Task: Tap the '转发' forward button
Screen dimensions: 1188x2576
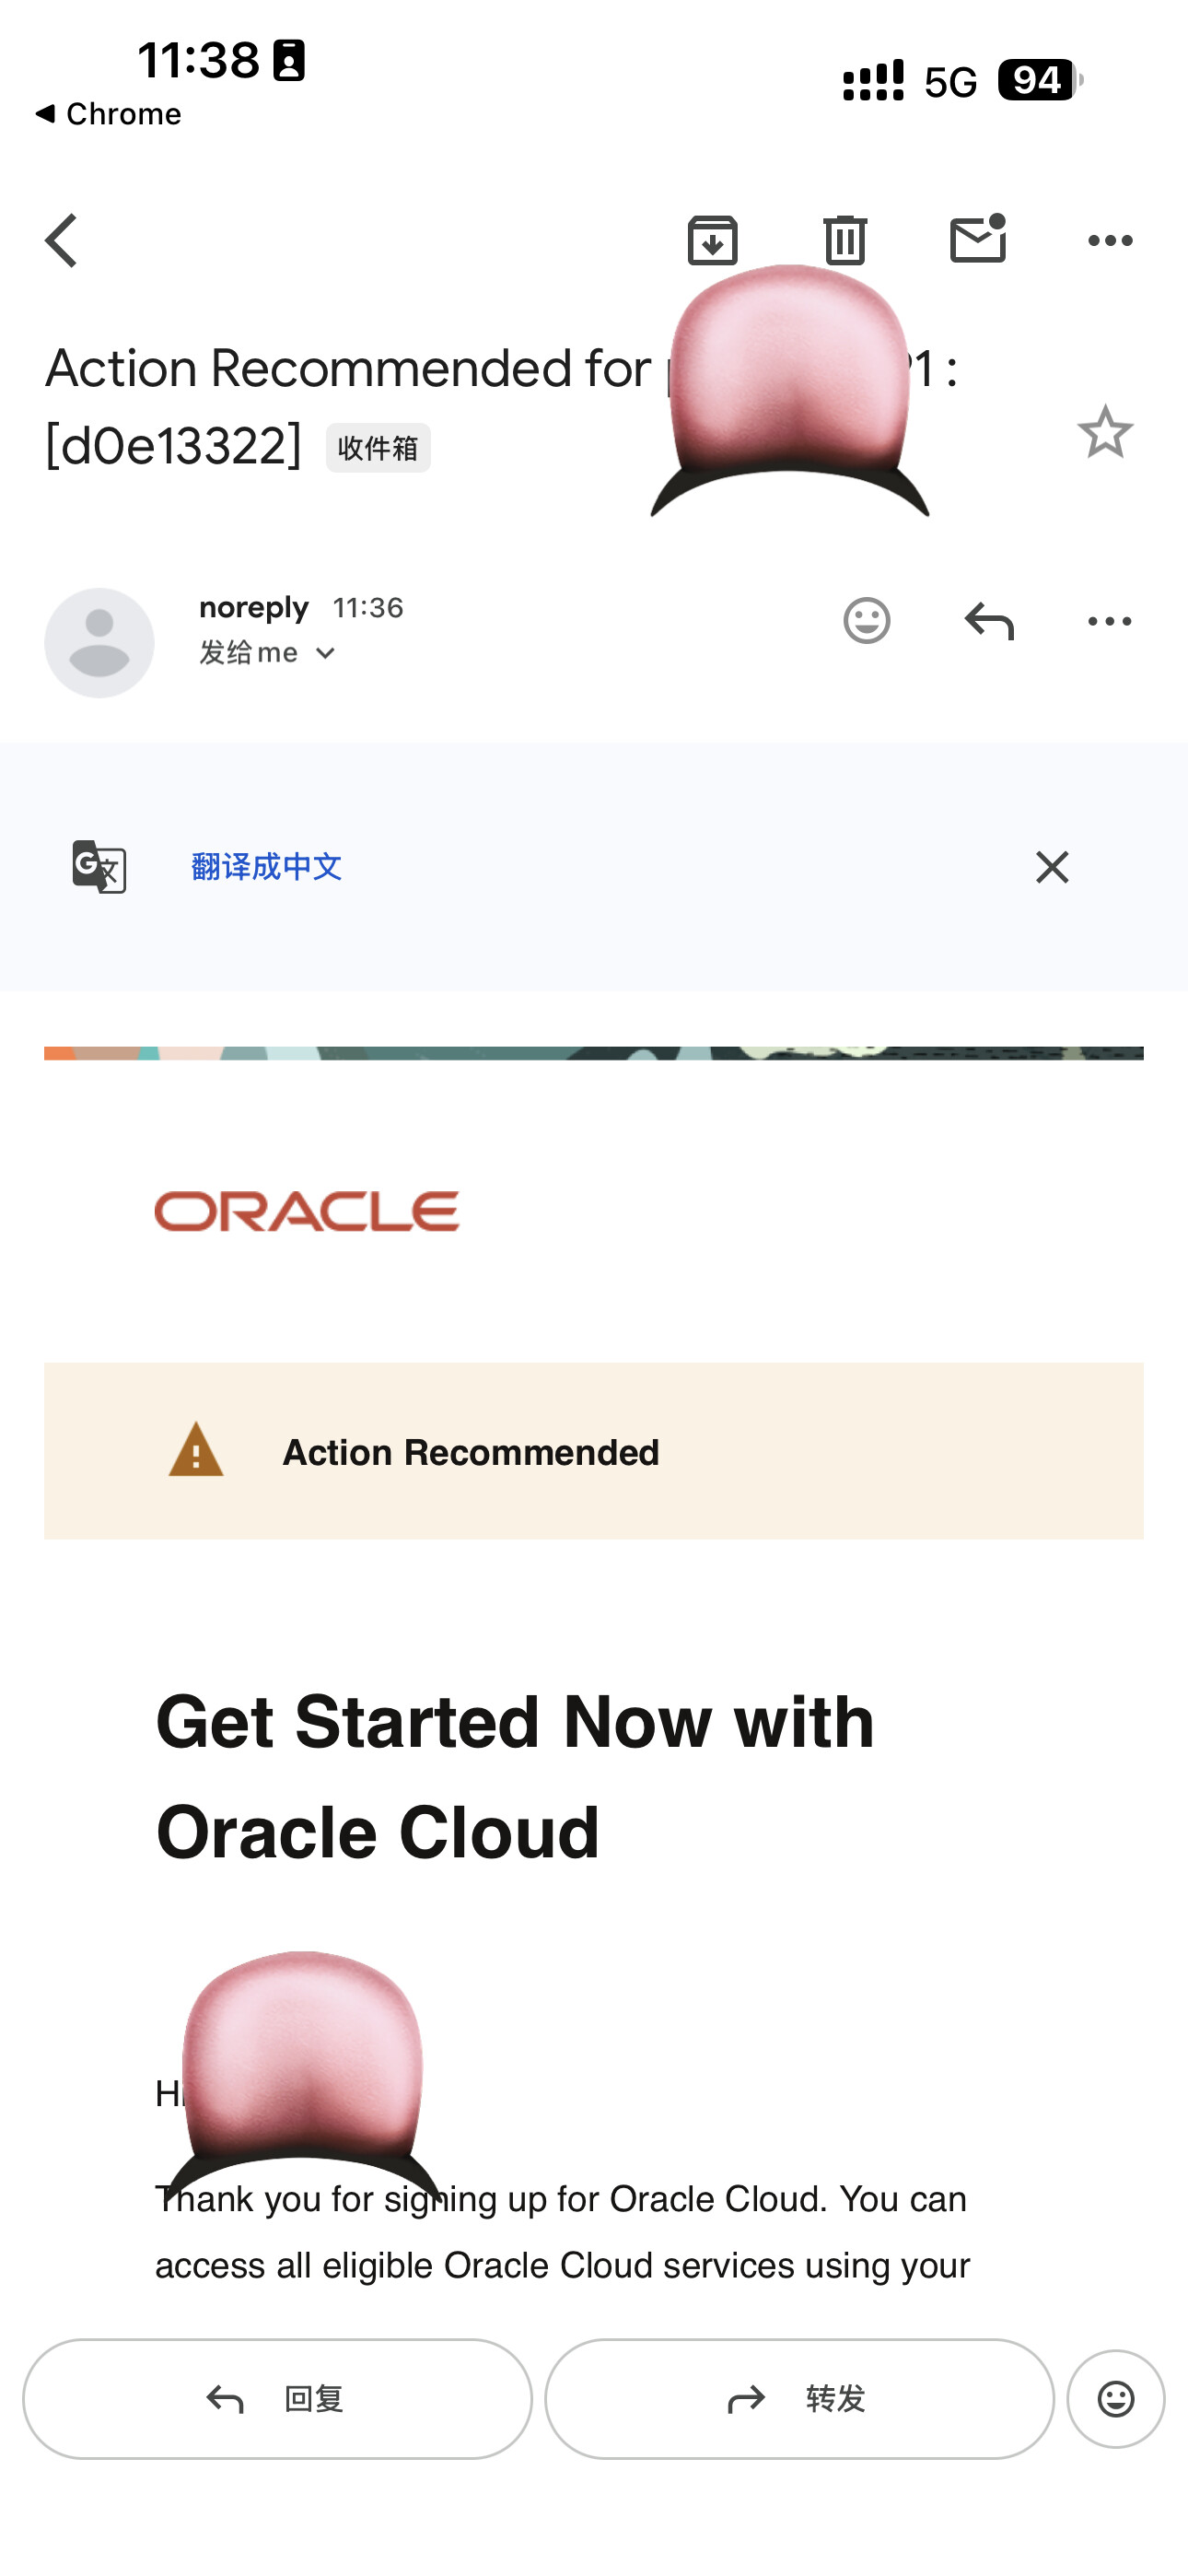Action: coord(799,2399)
